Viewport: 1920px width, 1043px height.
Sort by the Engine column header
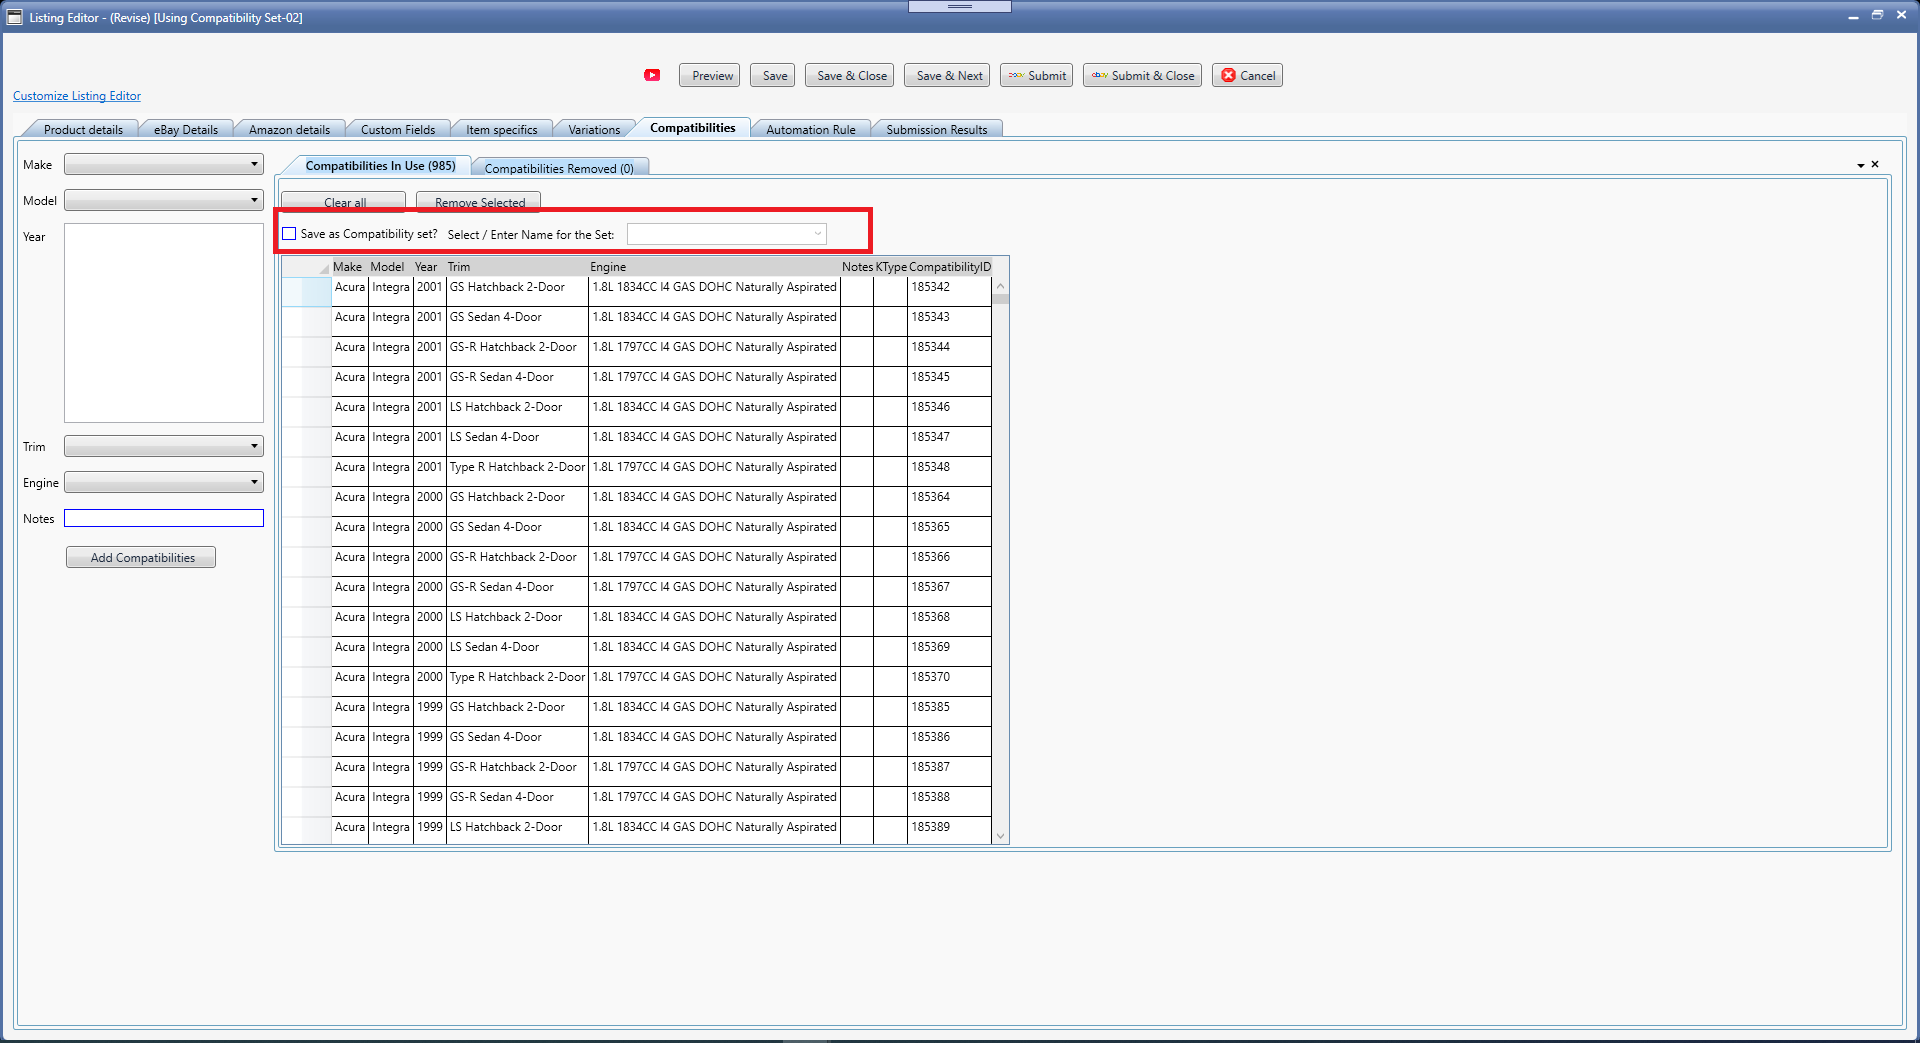[x=714, y=267]
